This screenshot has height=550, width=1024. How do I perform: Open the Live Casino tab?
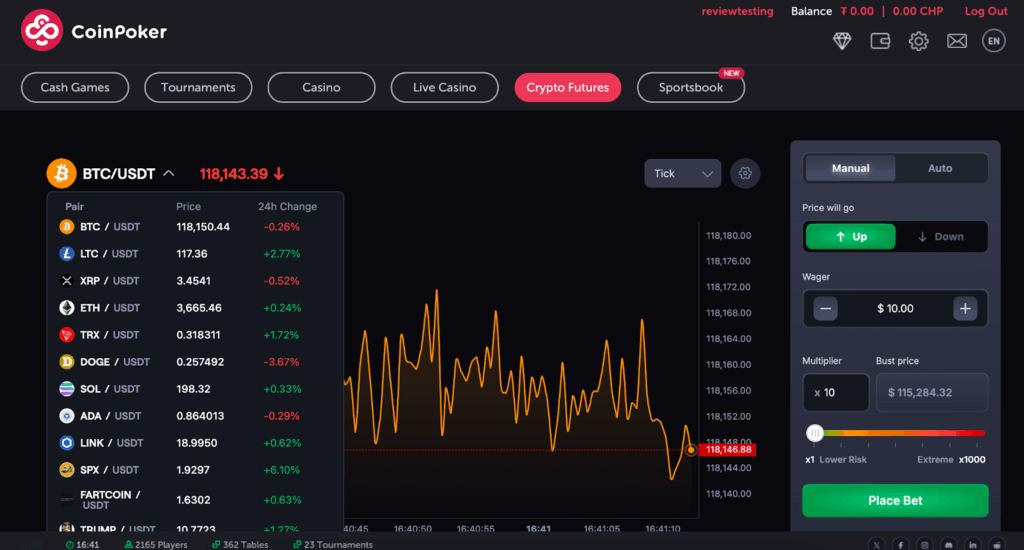point(444,88)
